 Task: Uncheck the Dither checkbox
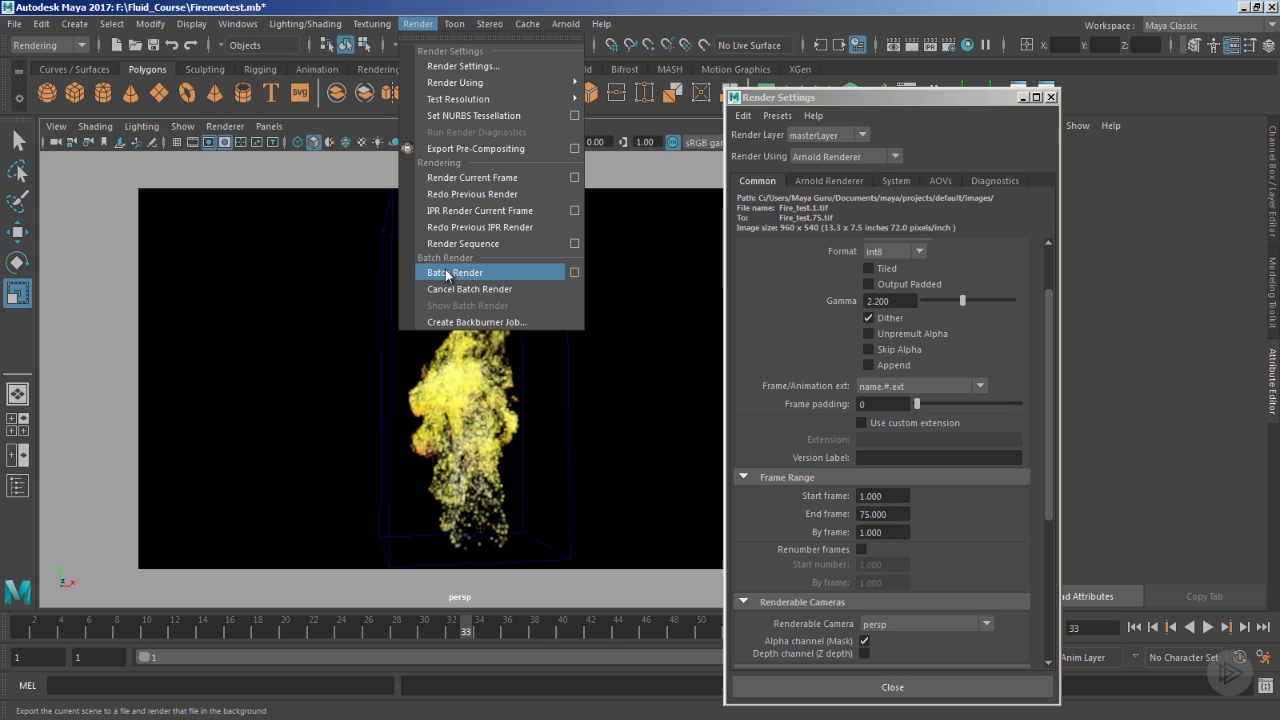tap(868, 318)
